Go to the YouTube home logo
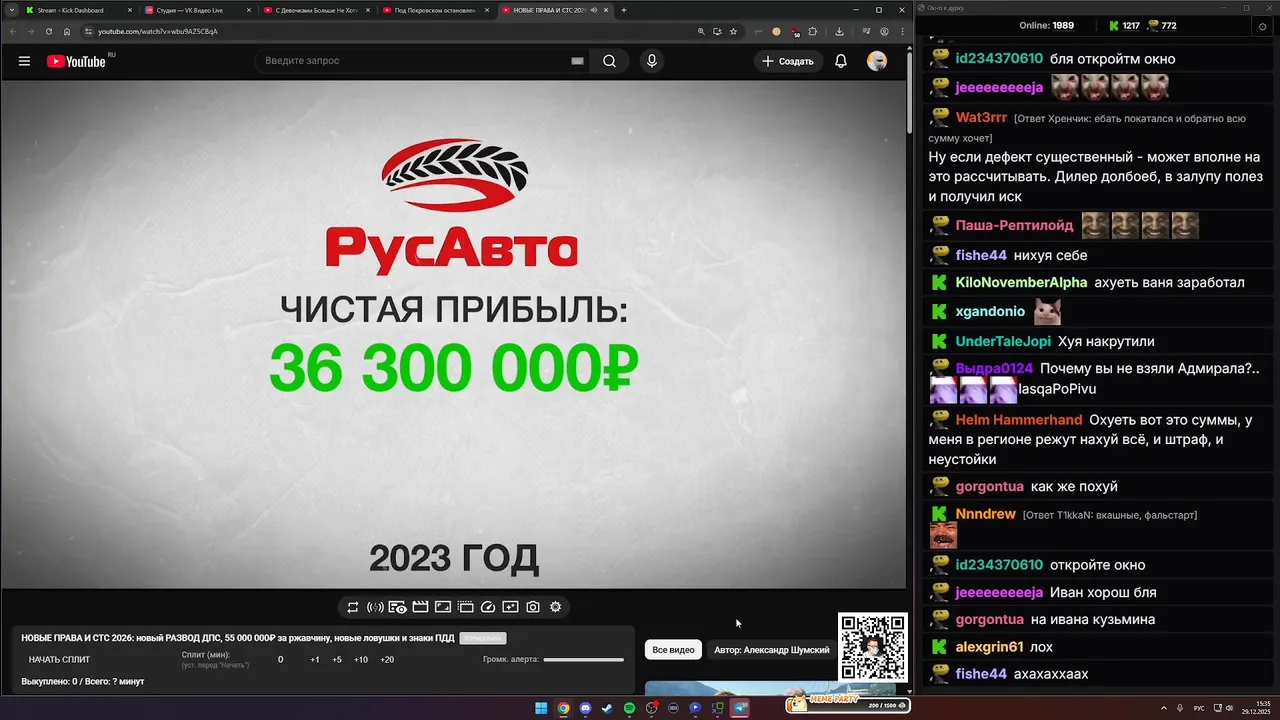The width and height of the screenshot is (1280, 720). (76, 61)
